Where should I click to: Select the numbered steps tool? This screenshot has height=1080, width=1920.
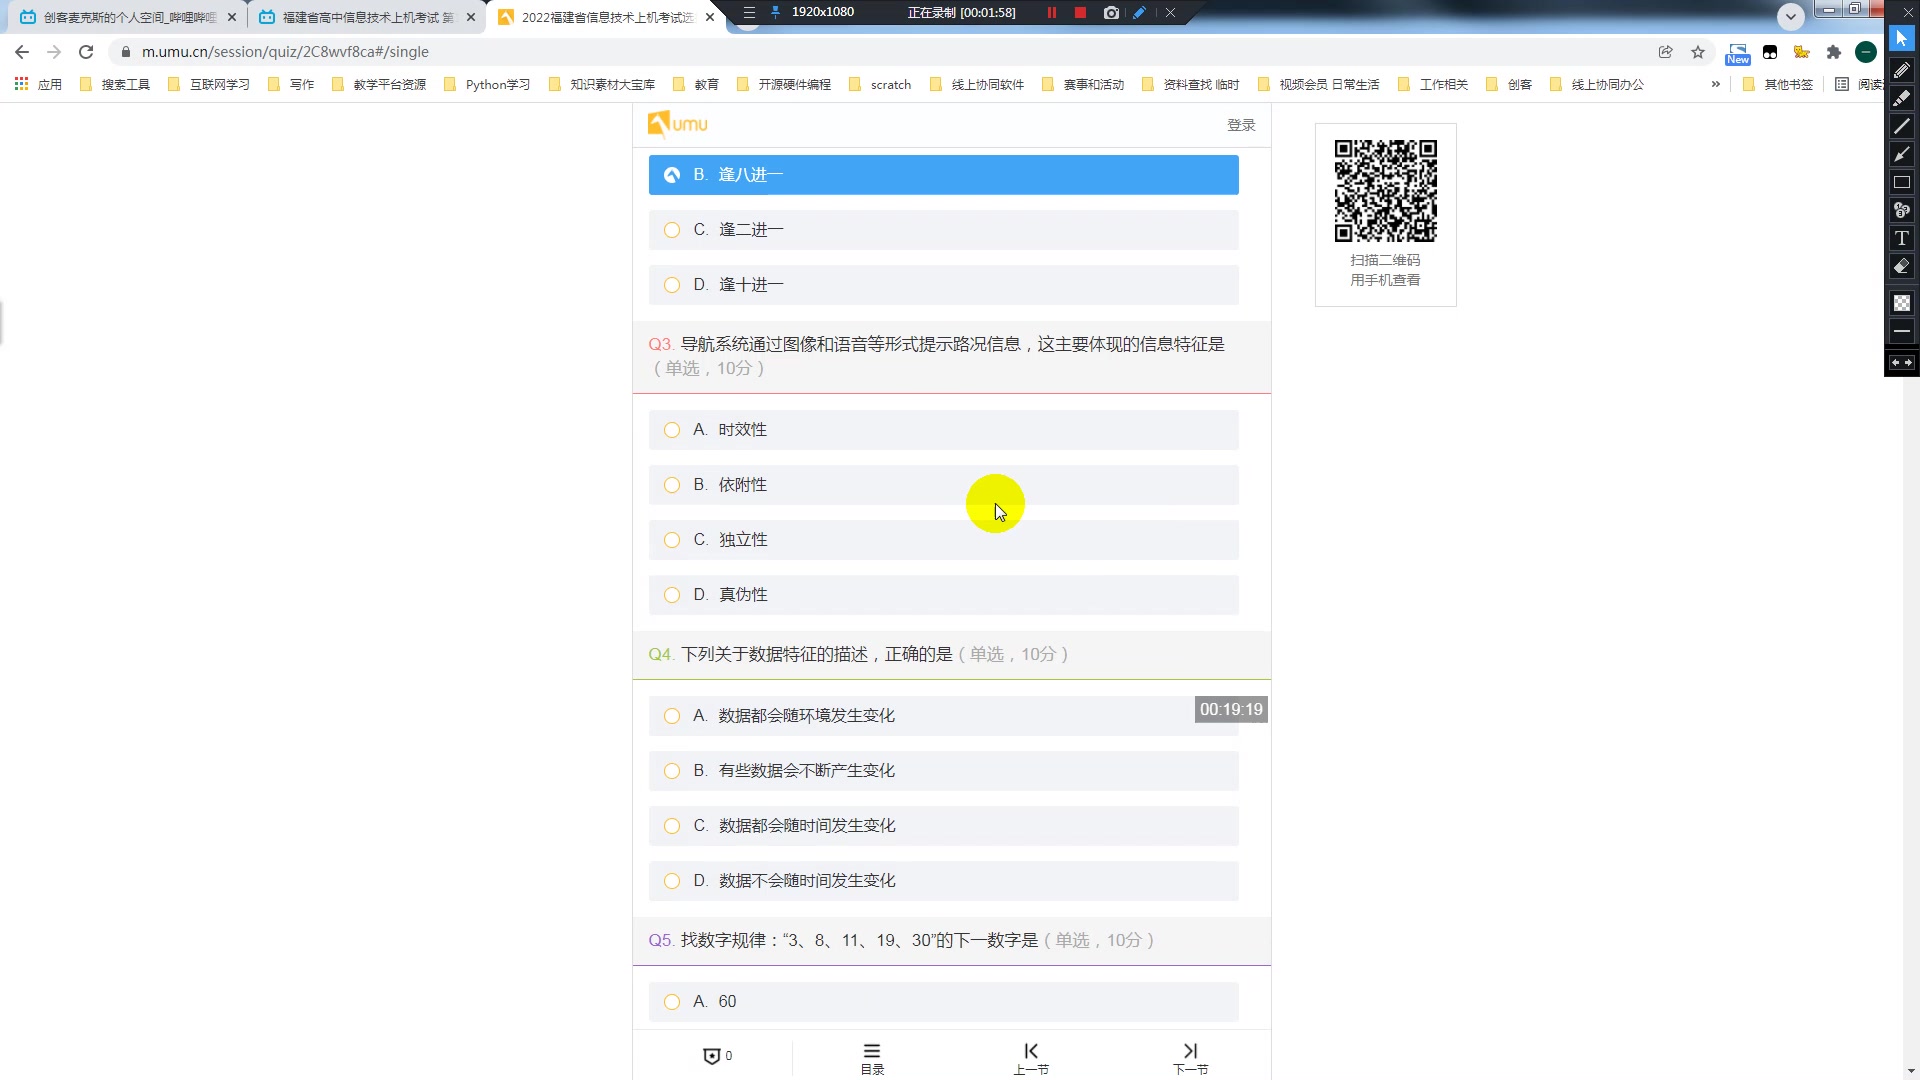(1901, 210)
